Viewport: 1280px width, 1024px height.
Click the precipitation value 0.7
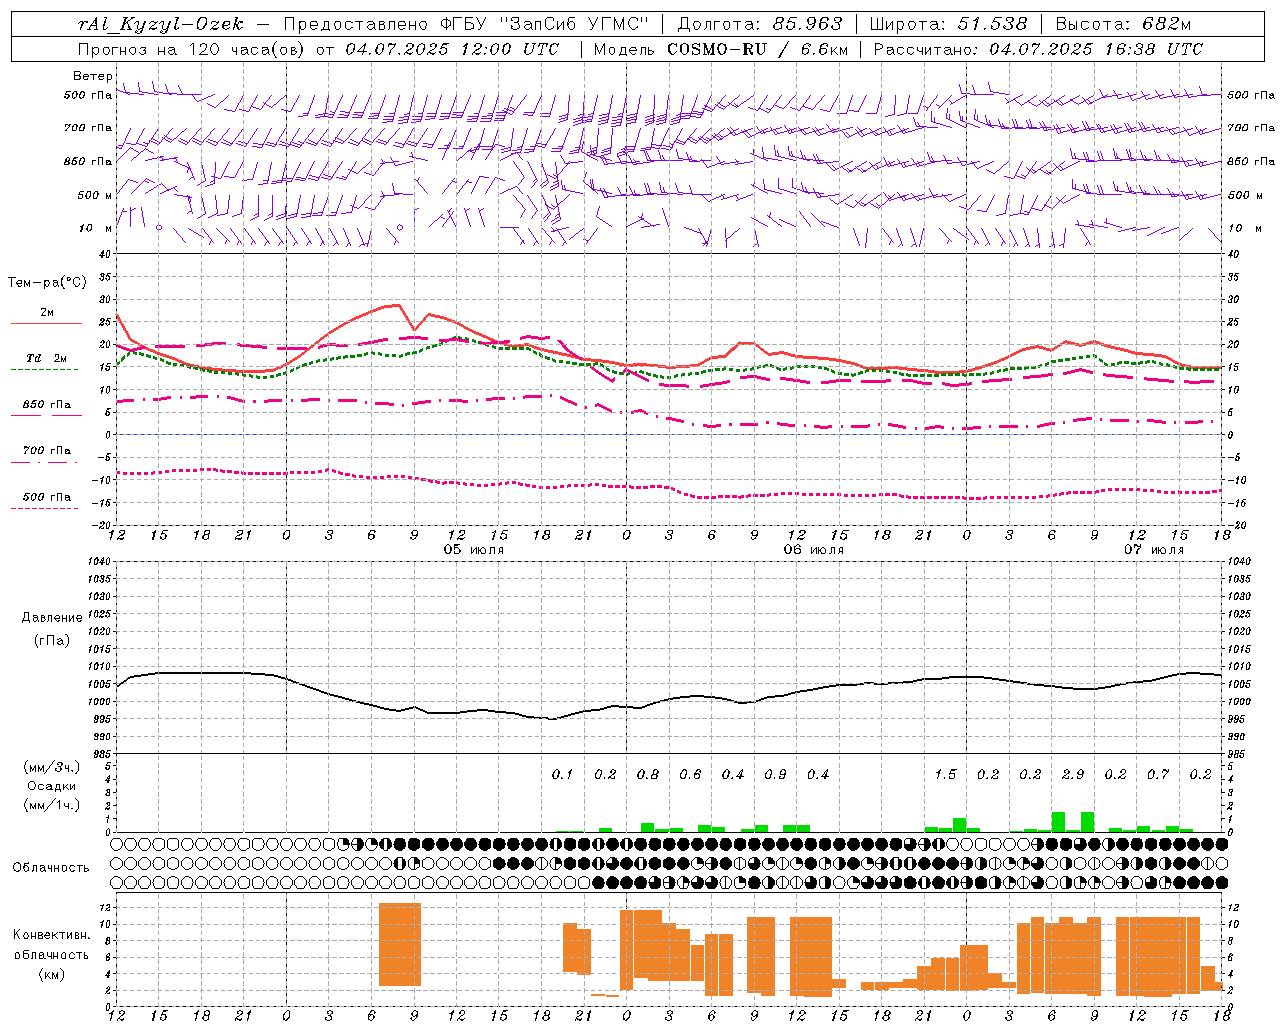coord(1158,775)
